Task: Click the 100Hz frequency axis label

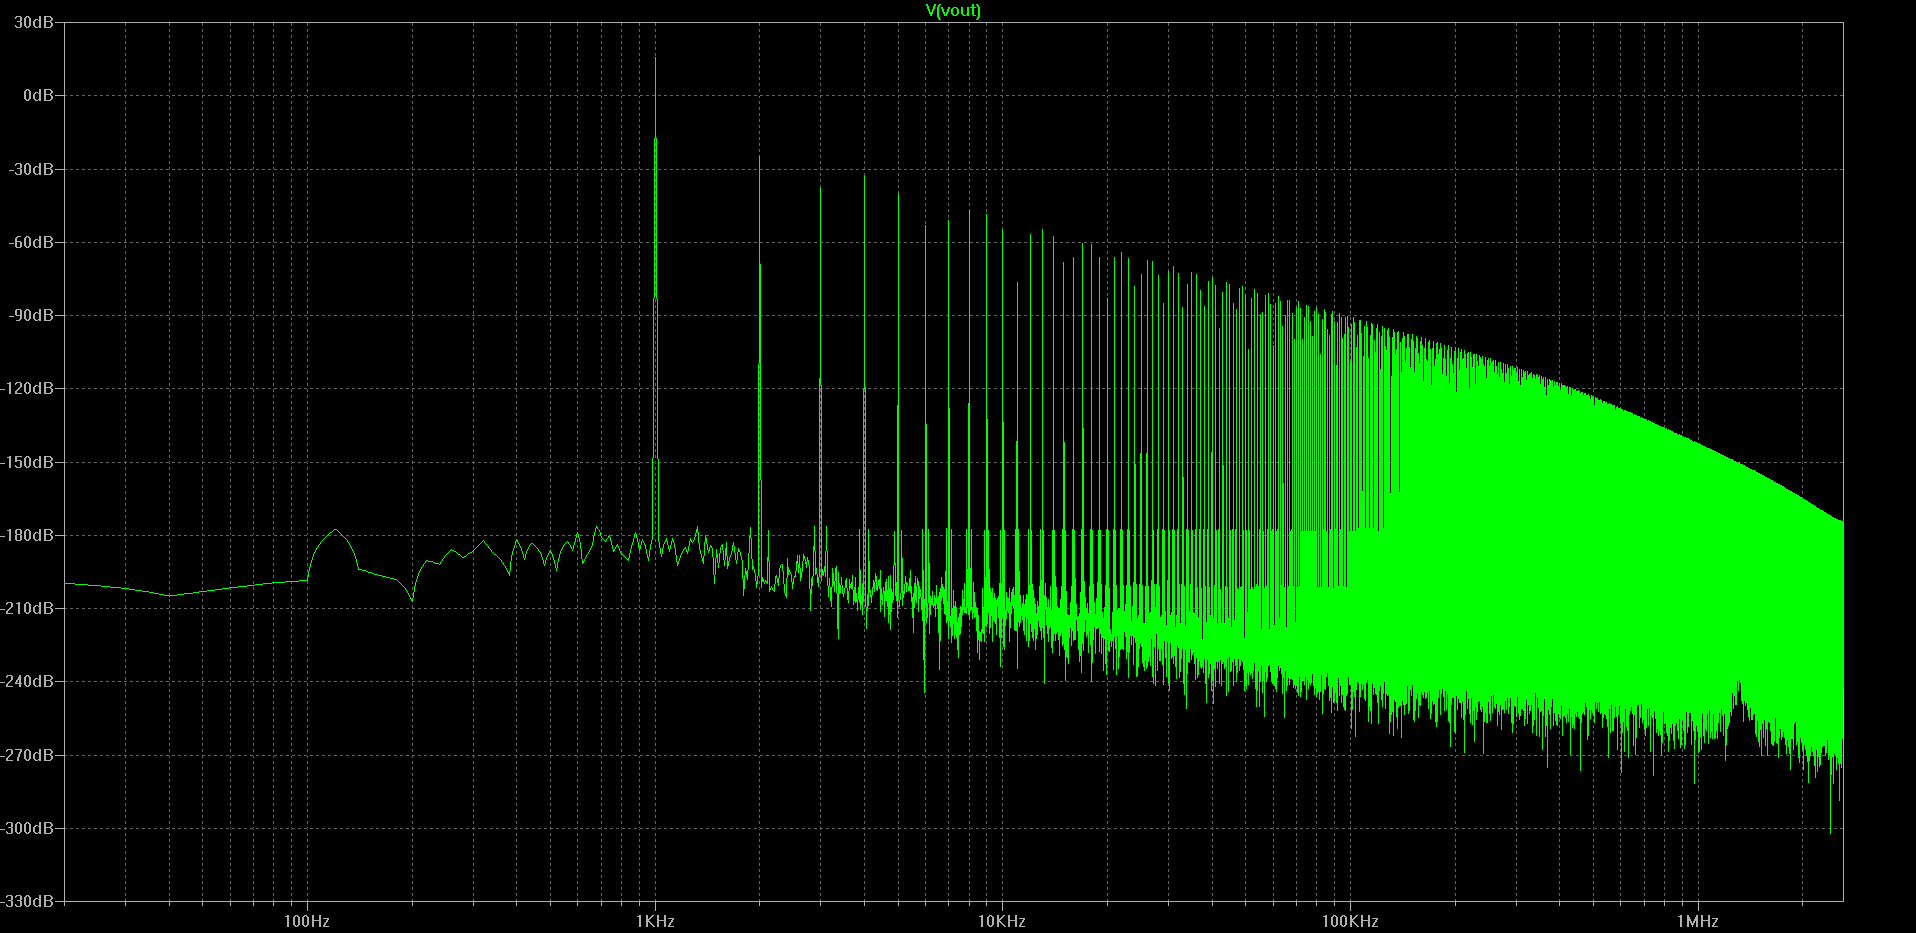Action: click(x=307, y=921)
